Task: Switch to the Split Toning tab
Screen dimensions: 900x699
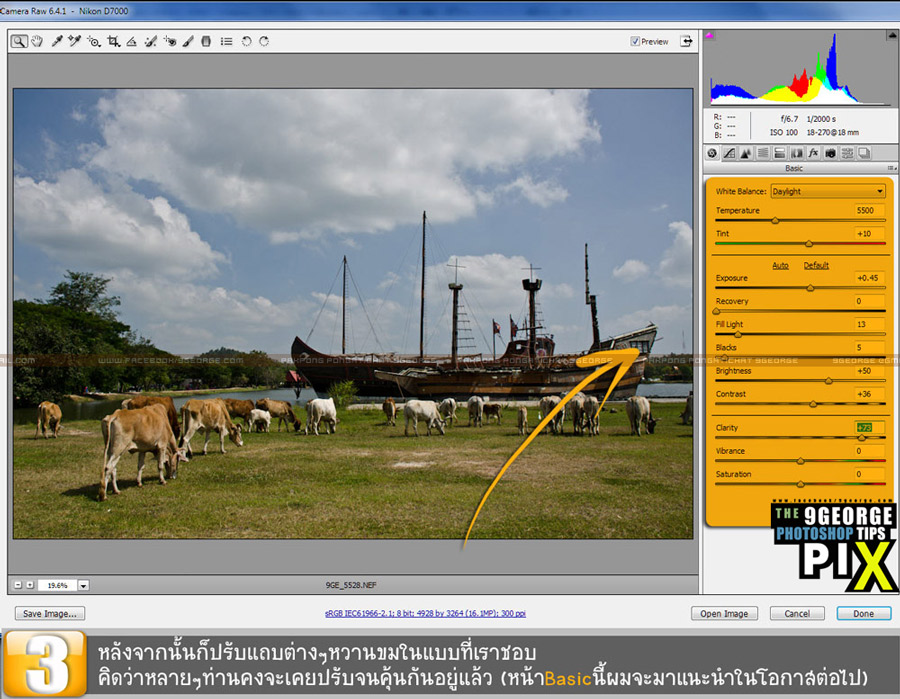Action: pos(779,153)
